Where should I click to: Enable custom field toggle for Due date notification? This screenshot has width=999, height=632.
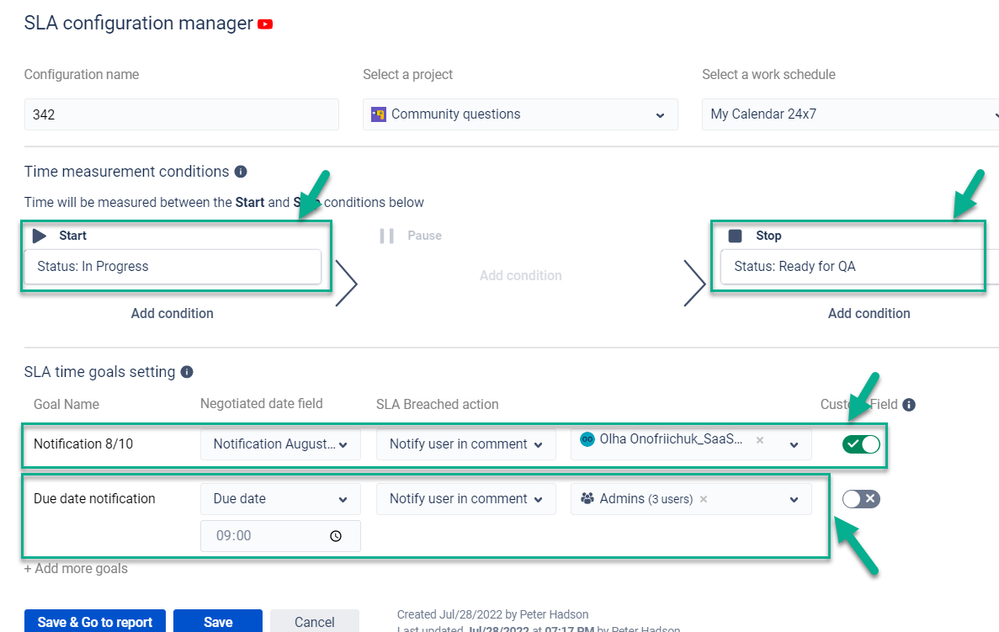pyautogui.click(x=861, y=499)
